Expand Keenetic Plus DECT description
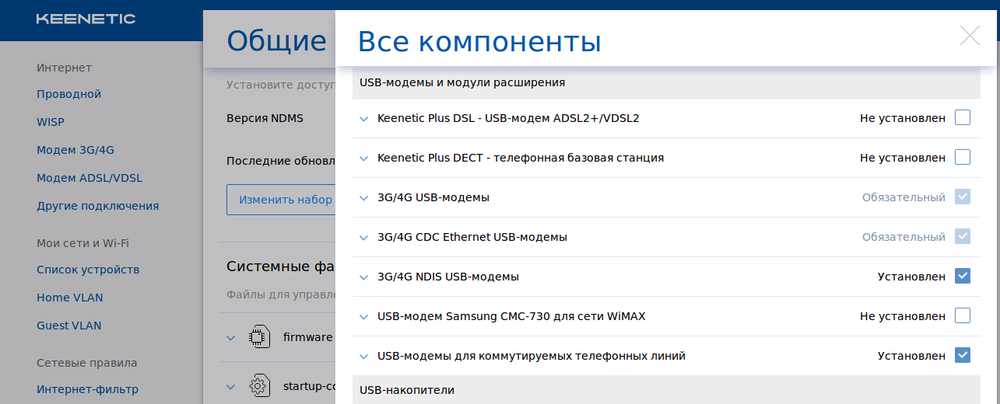This screenshot has width=1000, height=404. [x=364, y=158]
